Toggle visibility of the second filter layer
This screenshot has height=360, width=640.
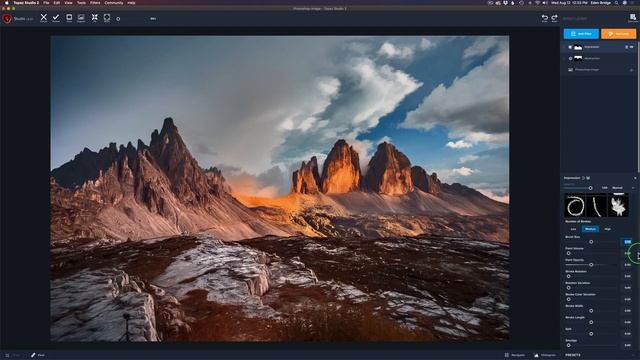(570, 58)
